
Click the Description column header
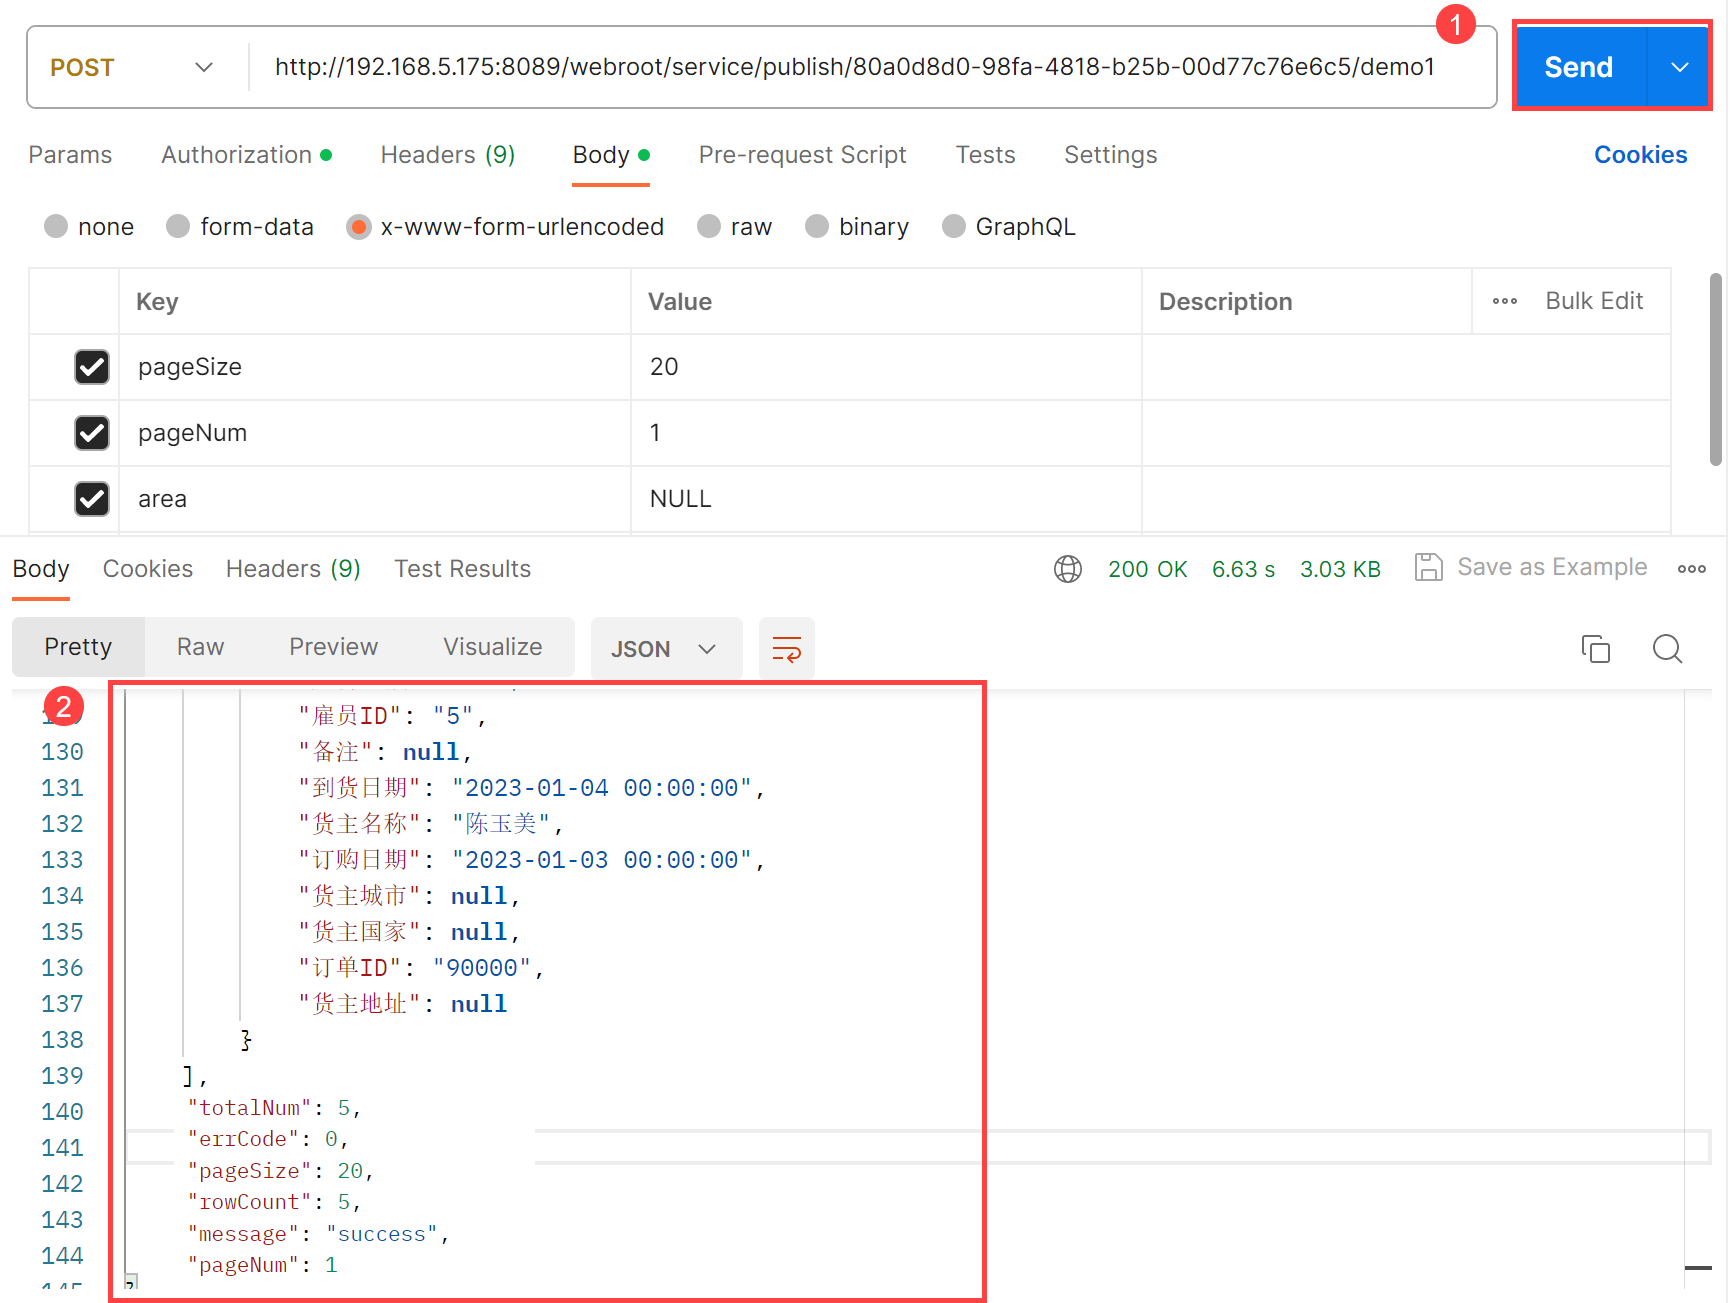[1225, 301]
